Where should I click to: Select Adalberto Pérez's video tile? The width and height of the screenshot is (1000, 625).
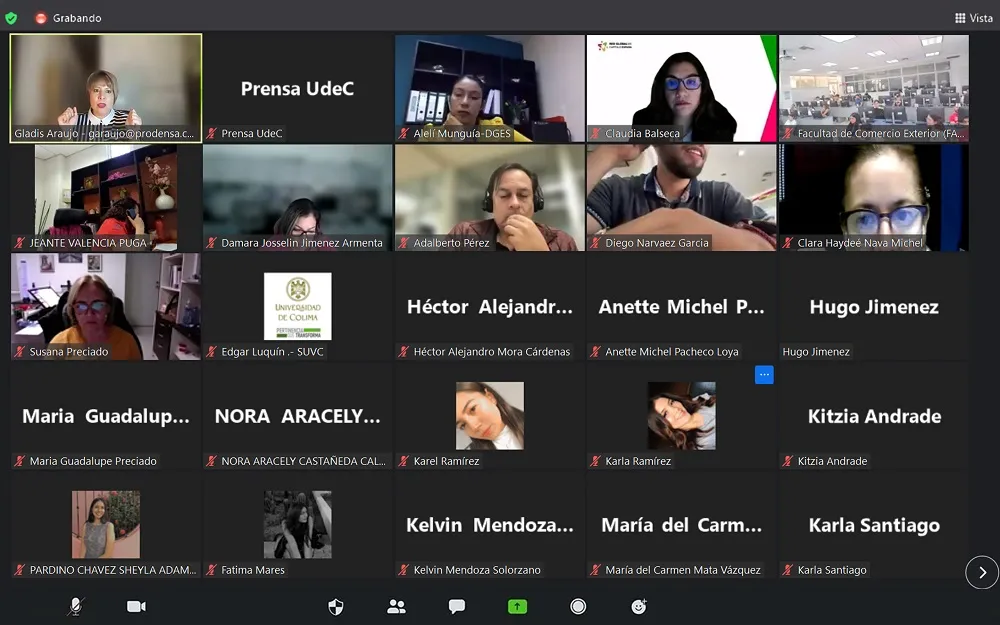pos(489,197)
